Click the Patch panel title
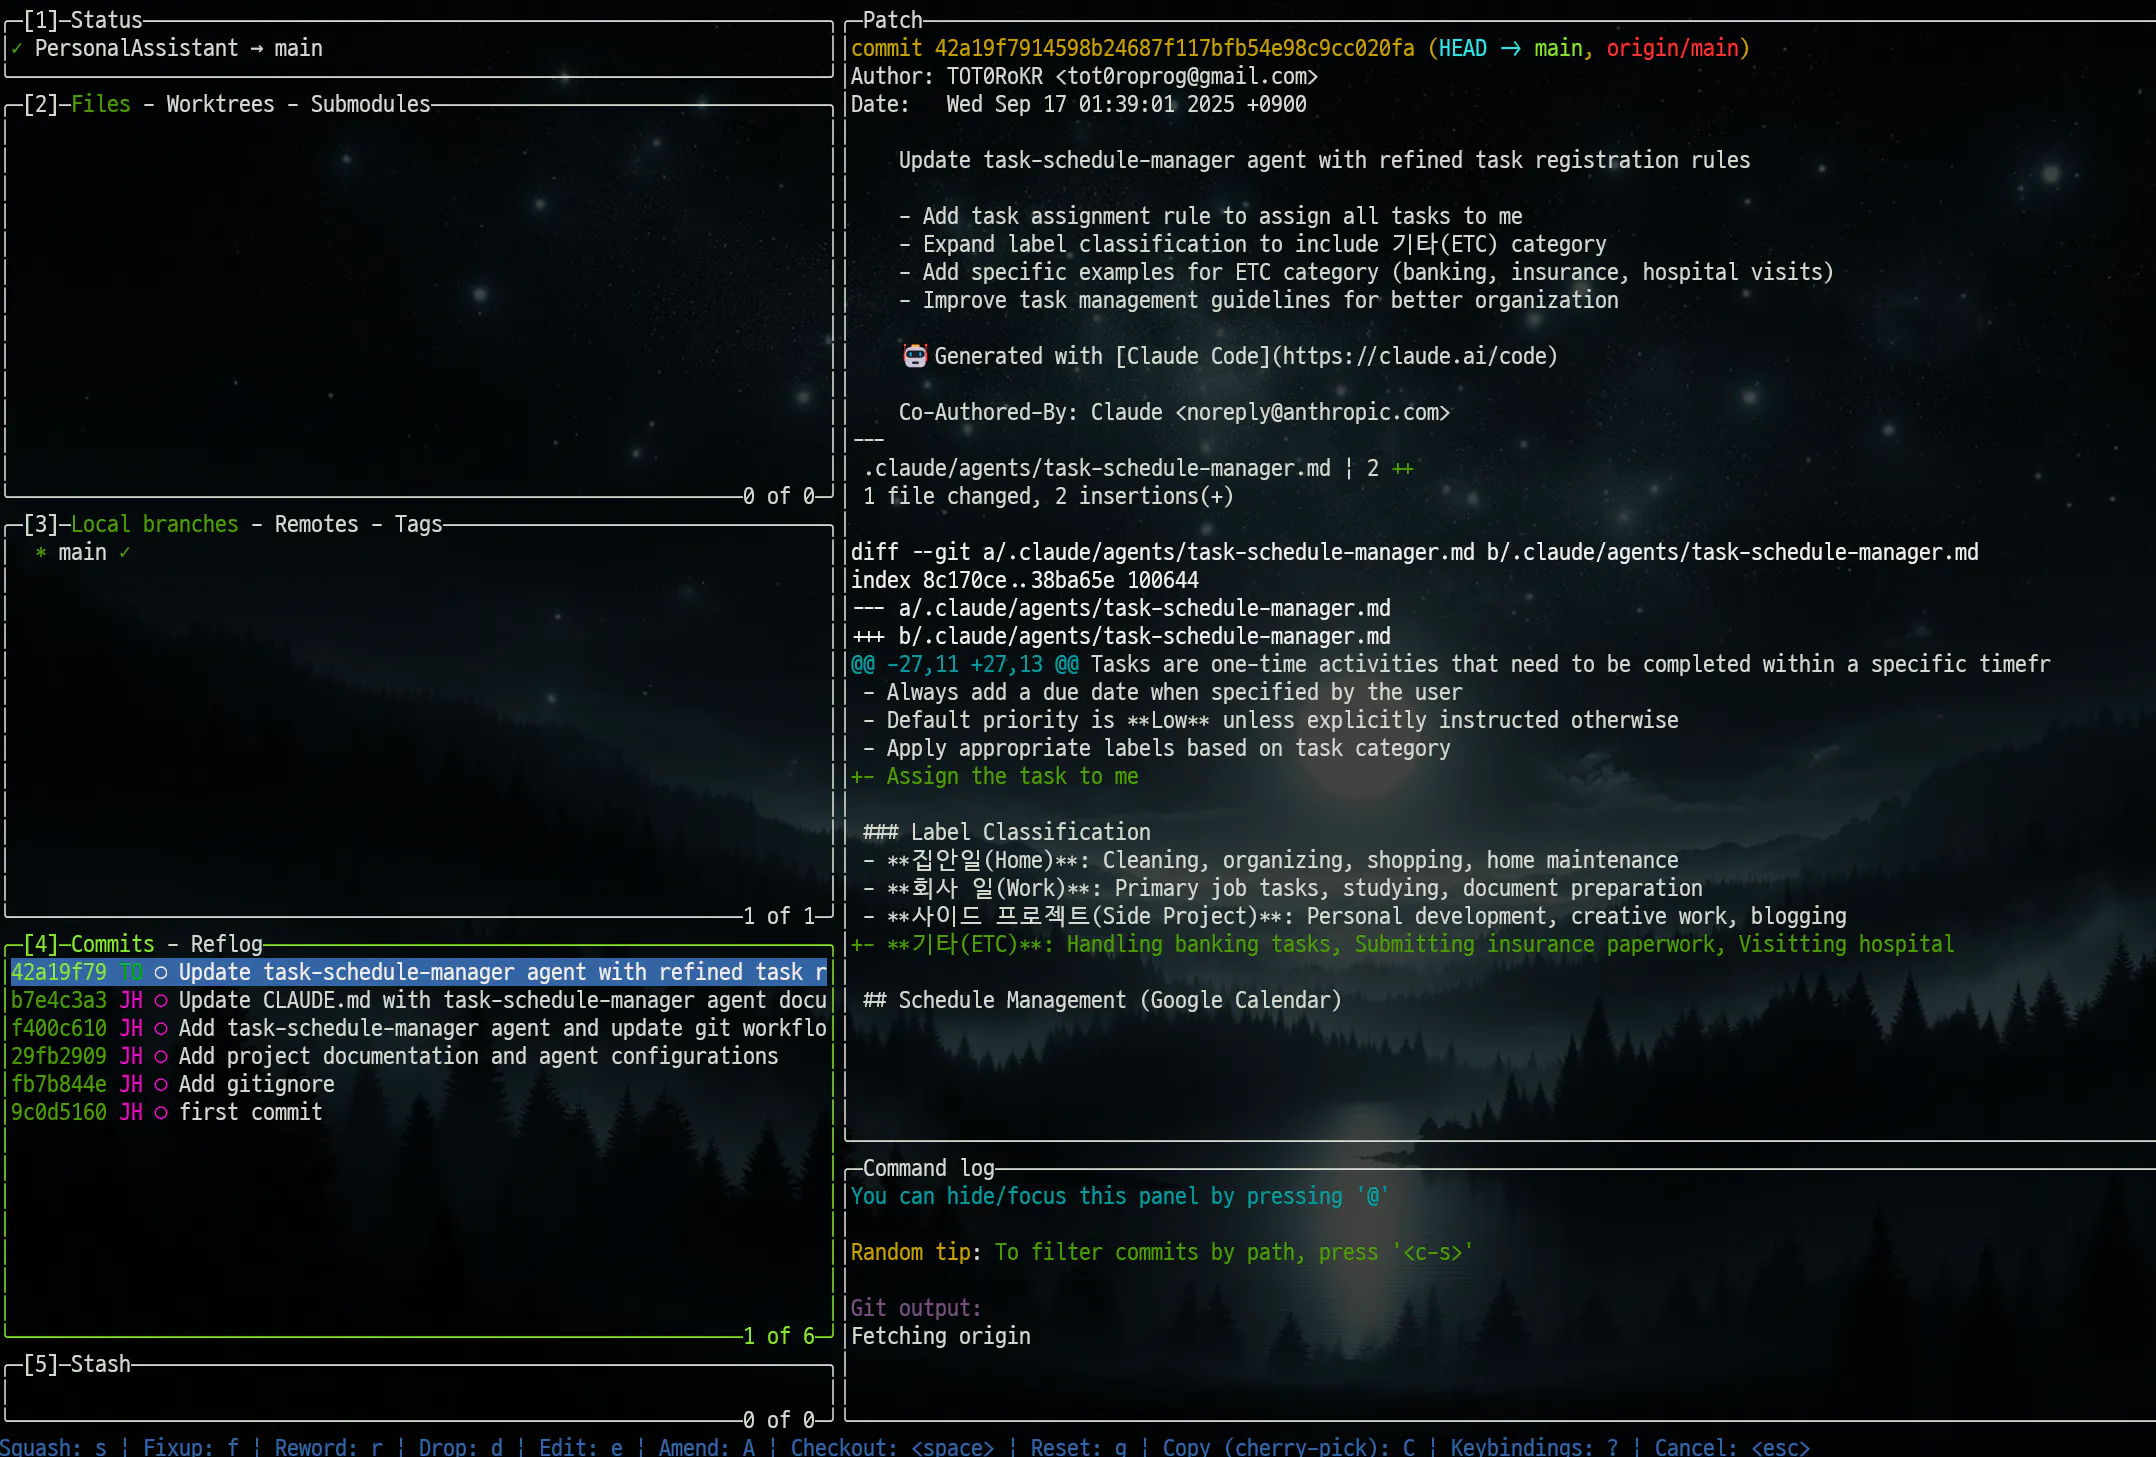Viewport: 2156px width, 1457px height. click(893, 20)
